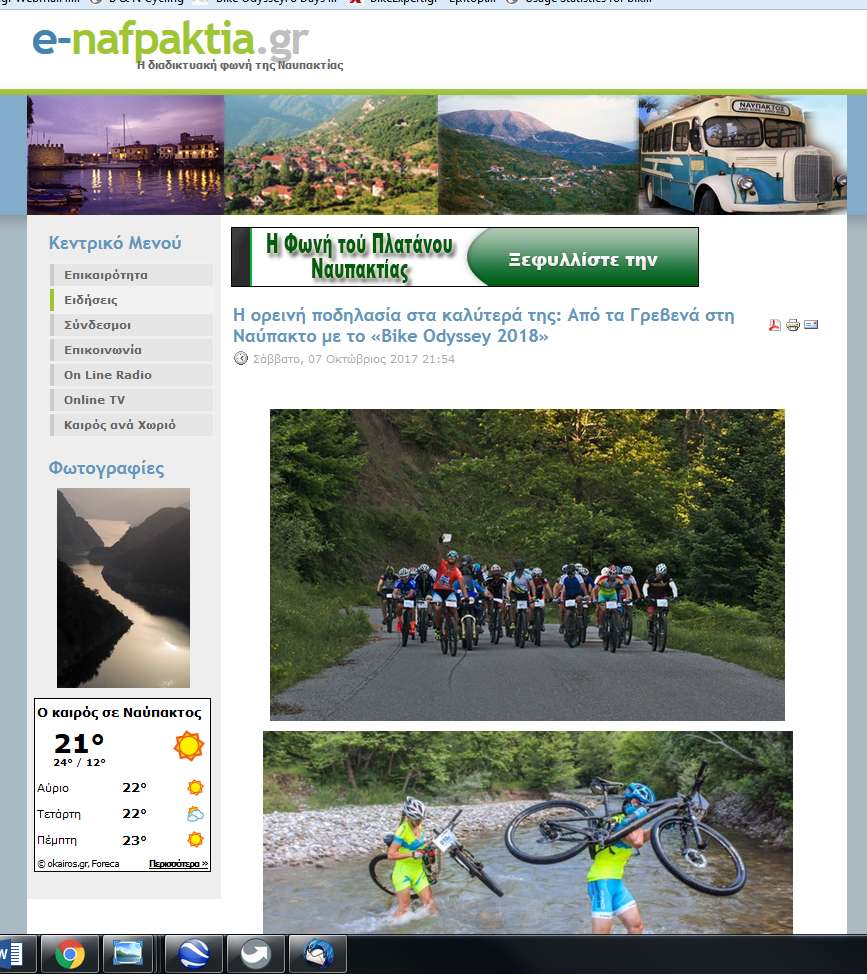Open the Bike Odyssey 2018 article headline
The height and width of the screenshot is (980, 867).
[483, 326]
